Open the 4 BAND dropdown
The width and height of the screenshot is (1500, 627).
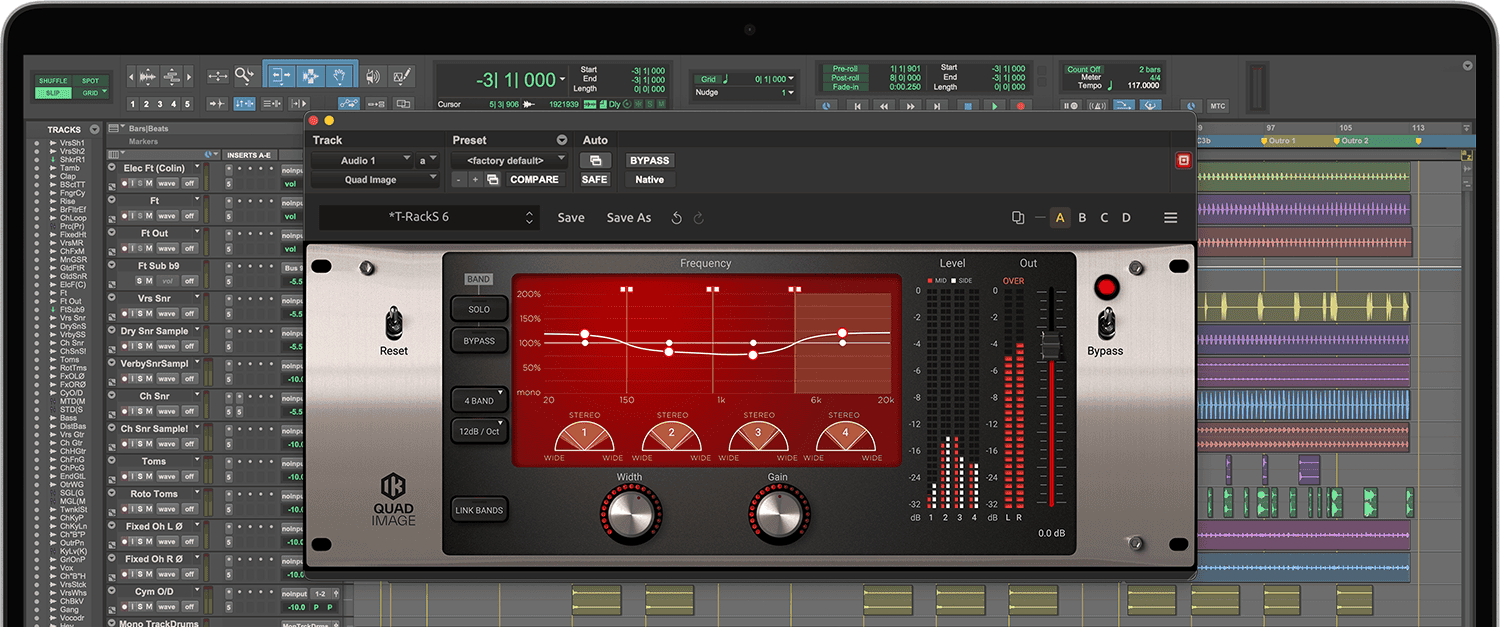click(x=480, y=401)
